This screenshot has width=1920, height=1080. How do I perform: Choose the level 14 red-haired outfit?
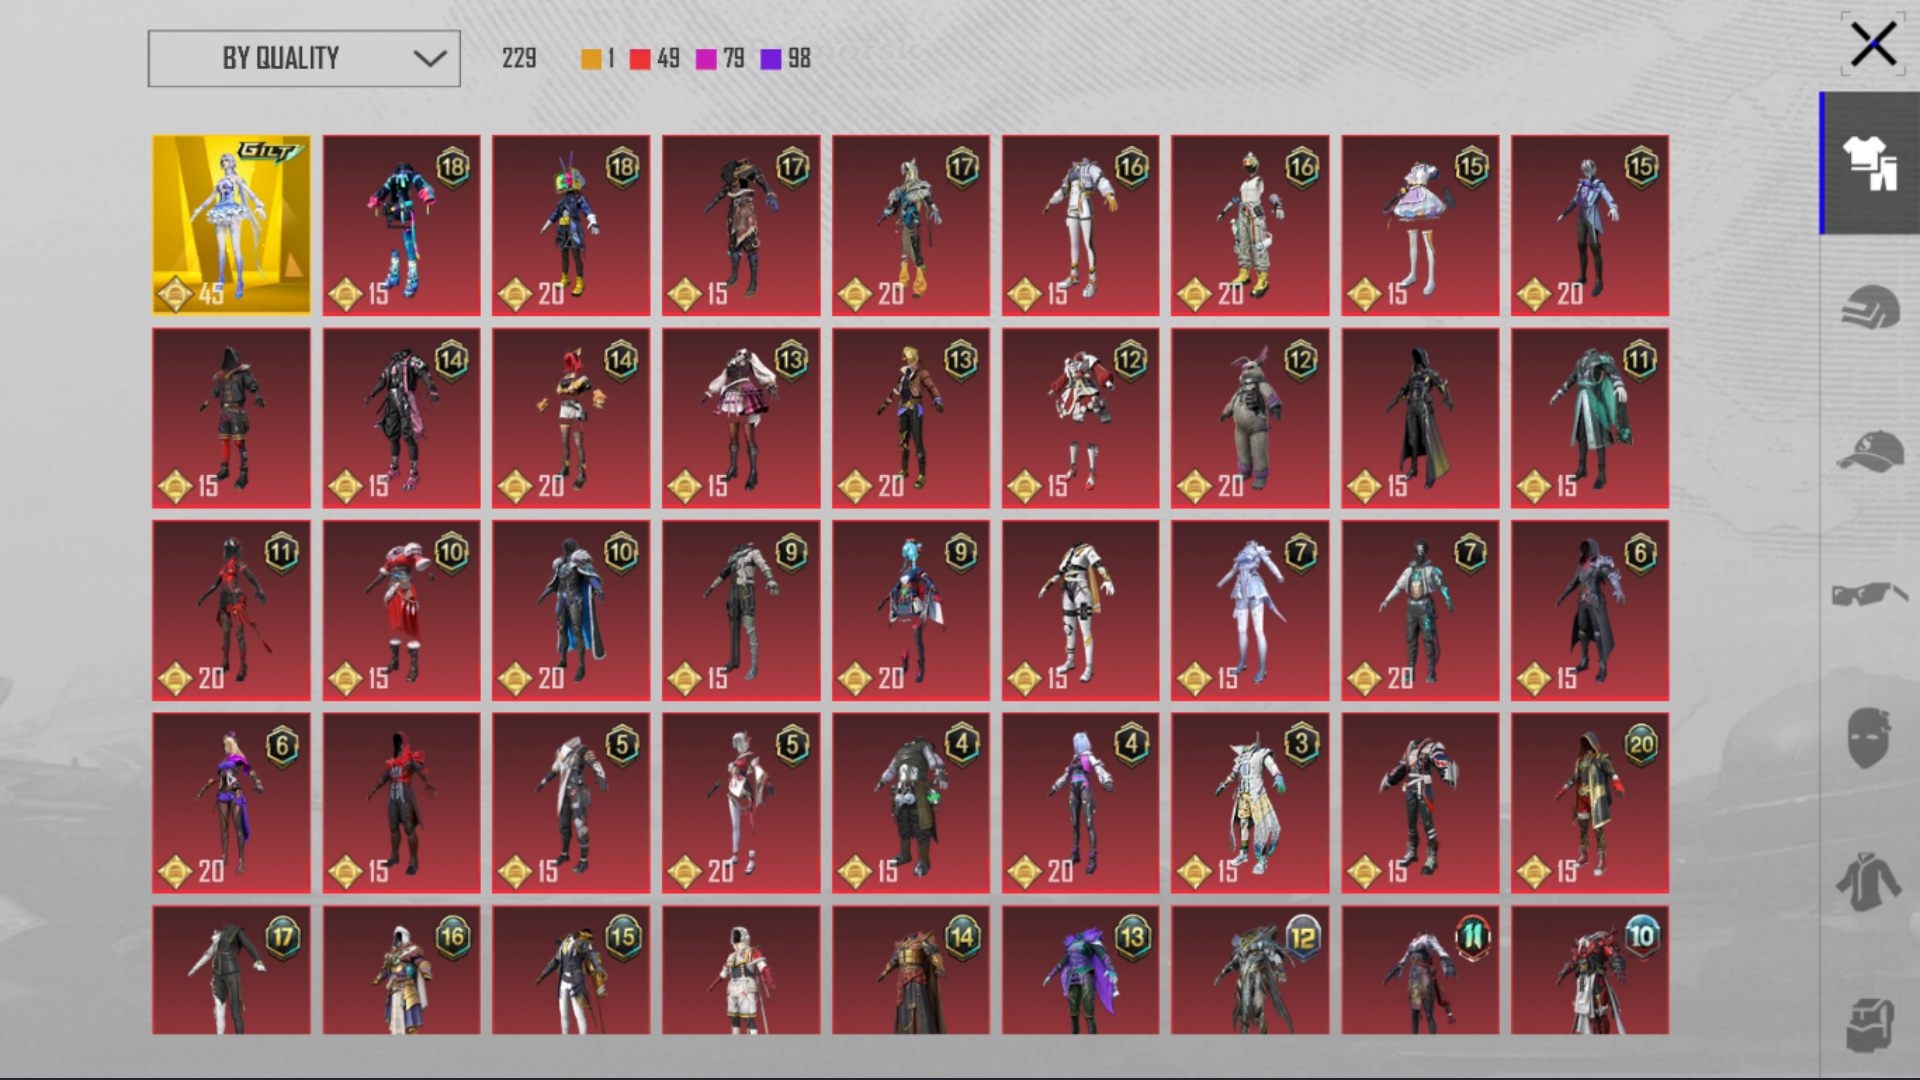pos(571,418)
